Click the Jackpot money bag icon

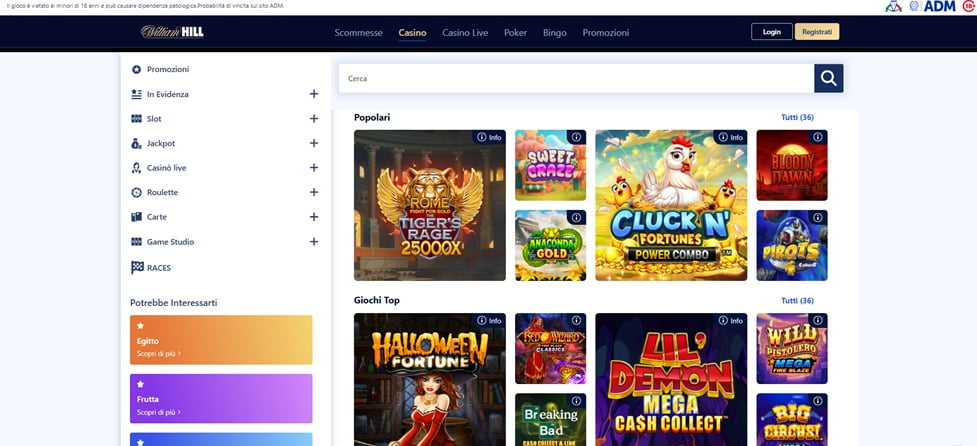[136, 143]
